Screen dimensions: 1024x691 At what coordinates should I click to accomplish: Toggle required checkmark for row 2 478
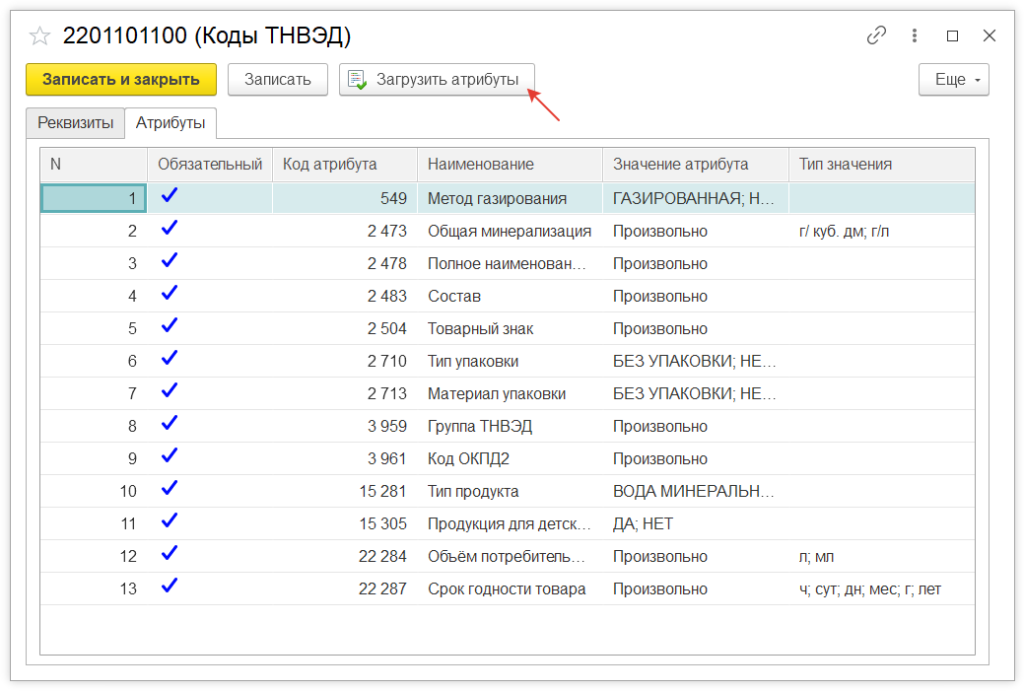pyautogui.click(x=170, y=261)
